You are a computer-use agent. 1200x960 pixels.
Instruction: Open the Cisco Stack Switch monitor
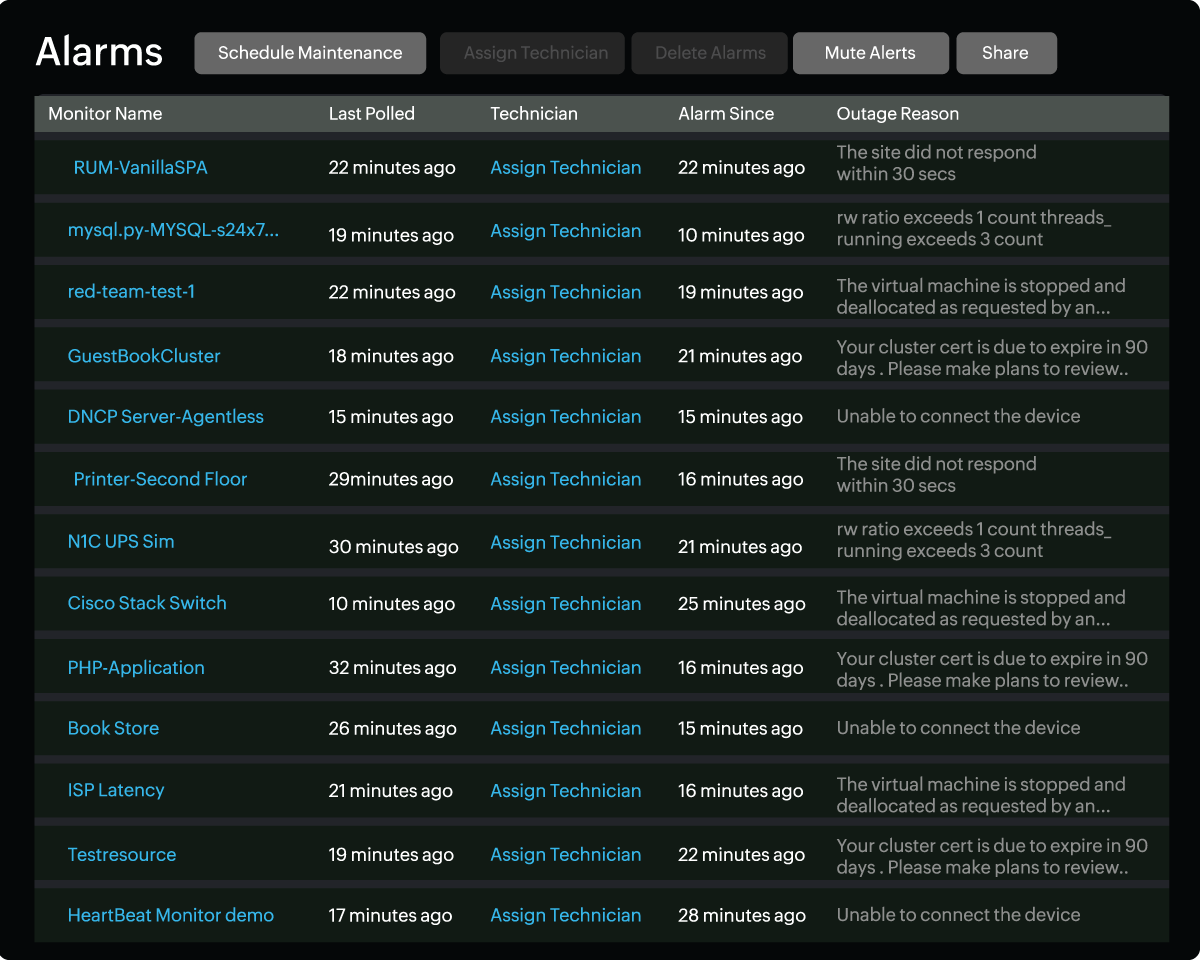tap(147, 603)
